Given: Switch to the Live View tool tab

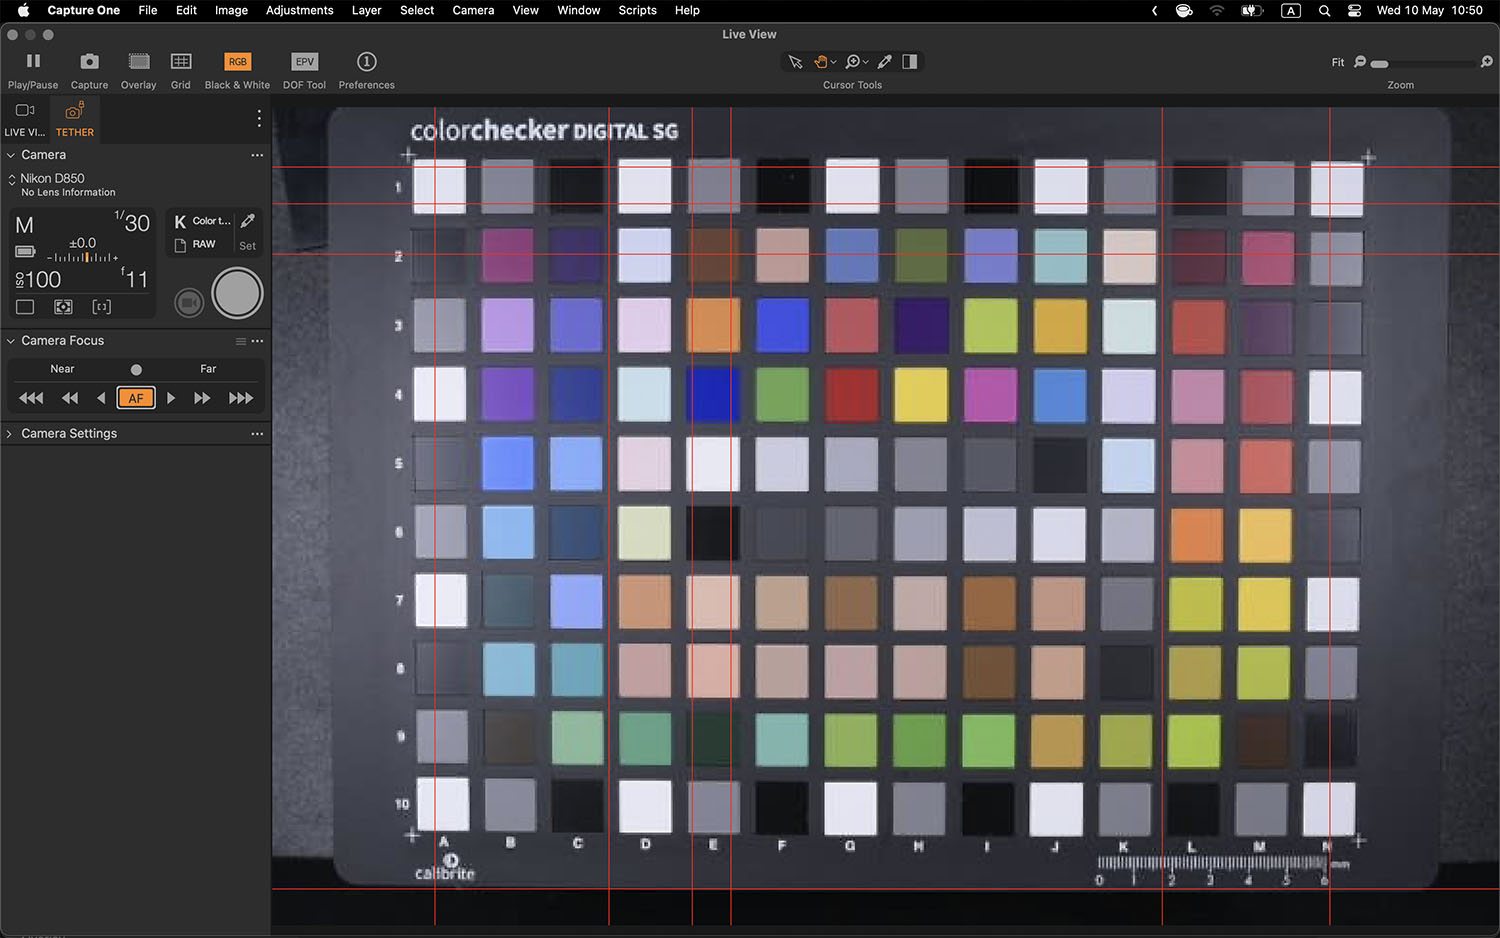Looking at the screenshot, I should pyautogui.click(x=25, y=119).
